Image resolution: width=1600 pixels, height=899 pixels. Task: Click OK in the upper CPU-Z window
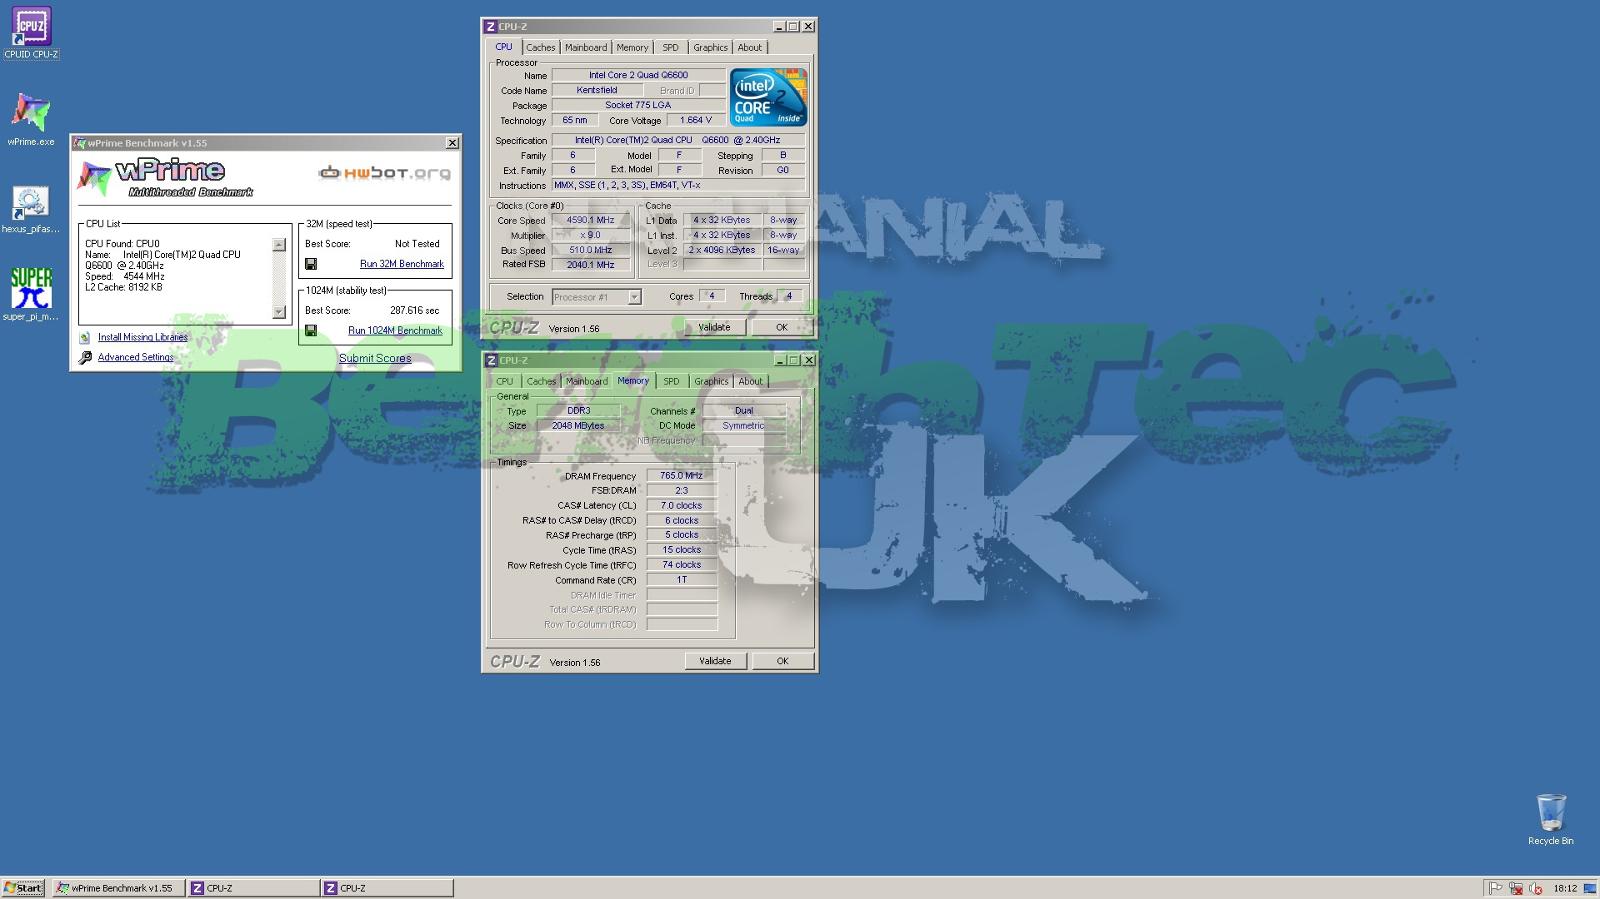tap(782, 327)
